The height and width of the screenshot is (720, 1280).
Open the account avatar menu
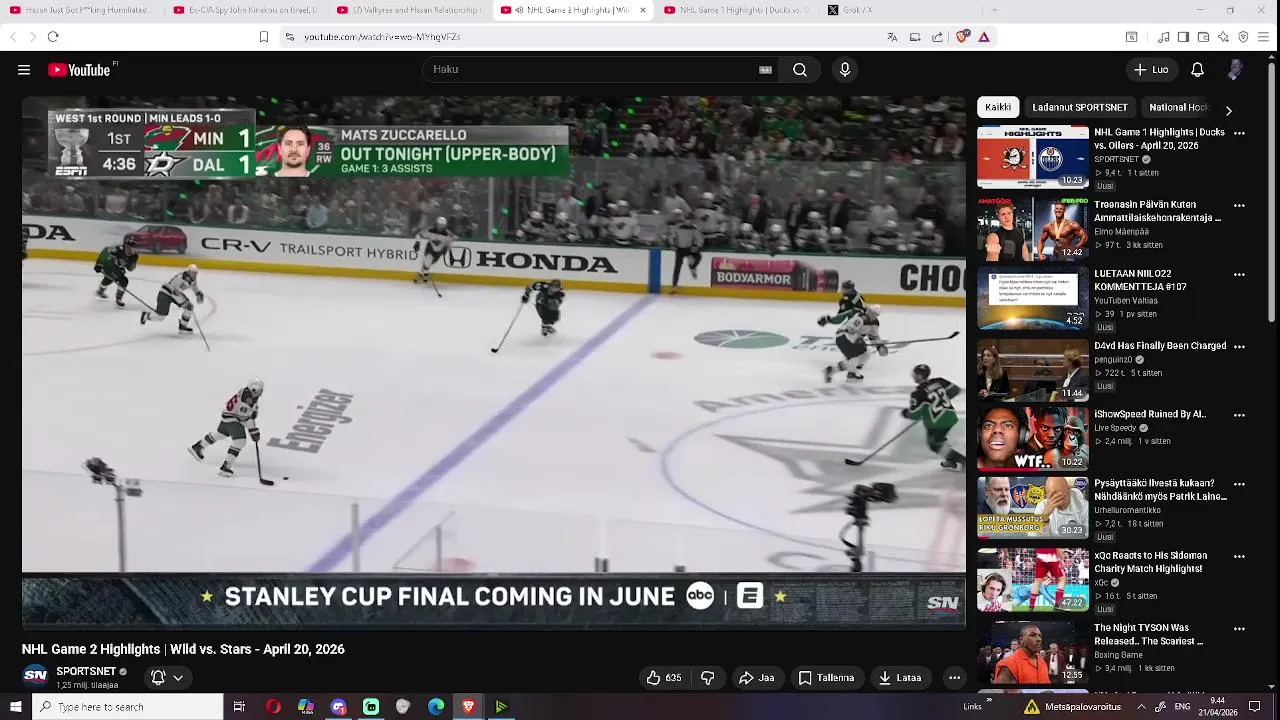(1235, 70)
